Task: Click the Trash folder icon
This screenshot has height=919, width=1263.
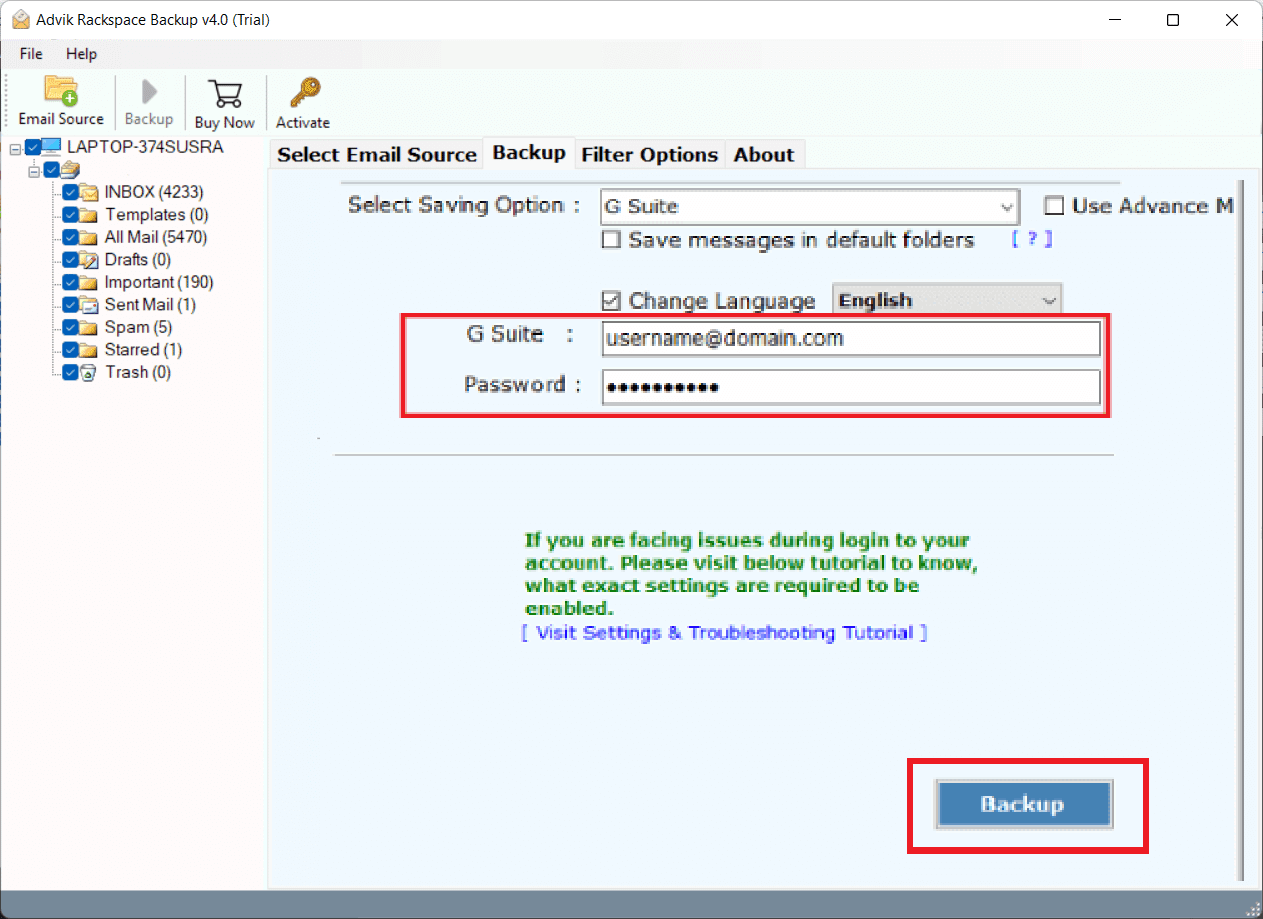Action: point(88,372)
